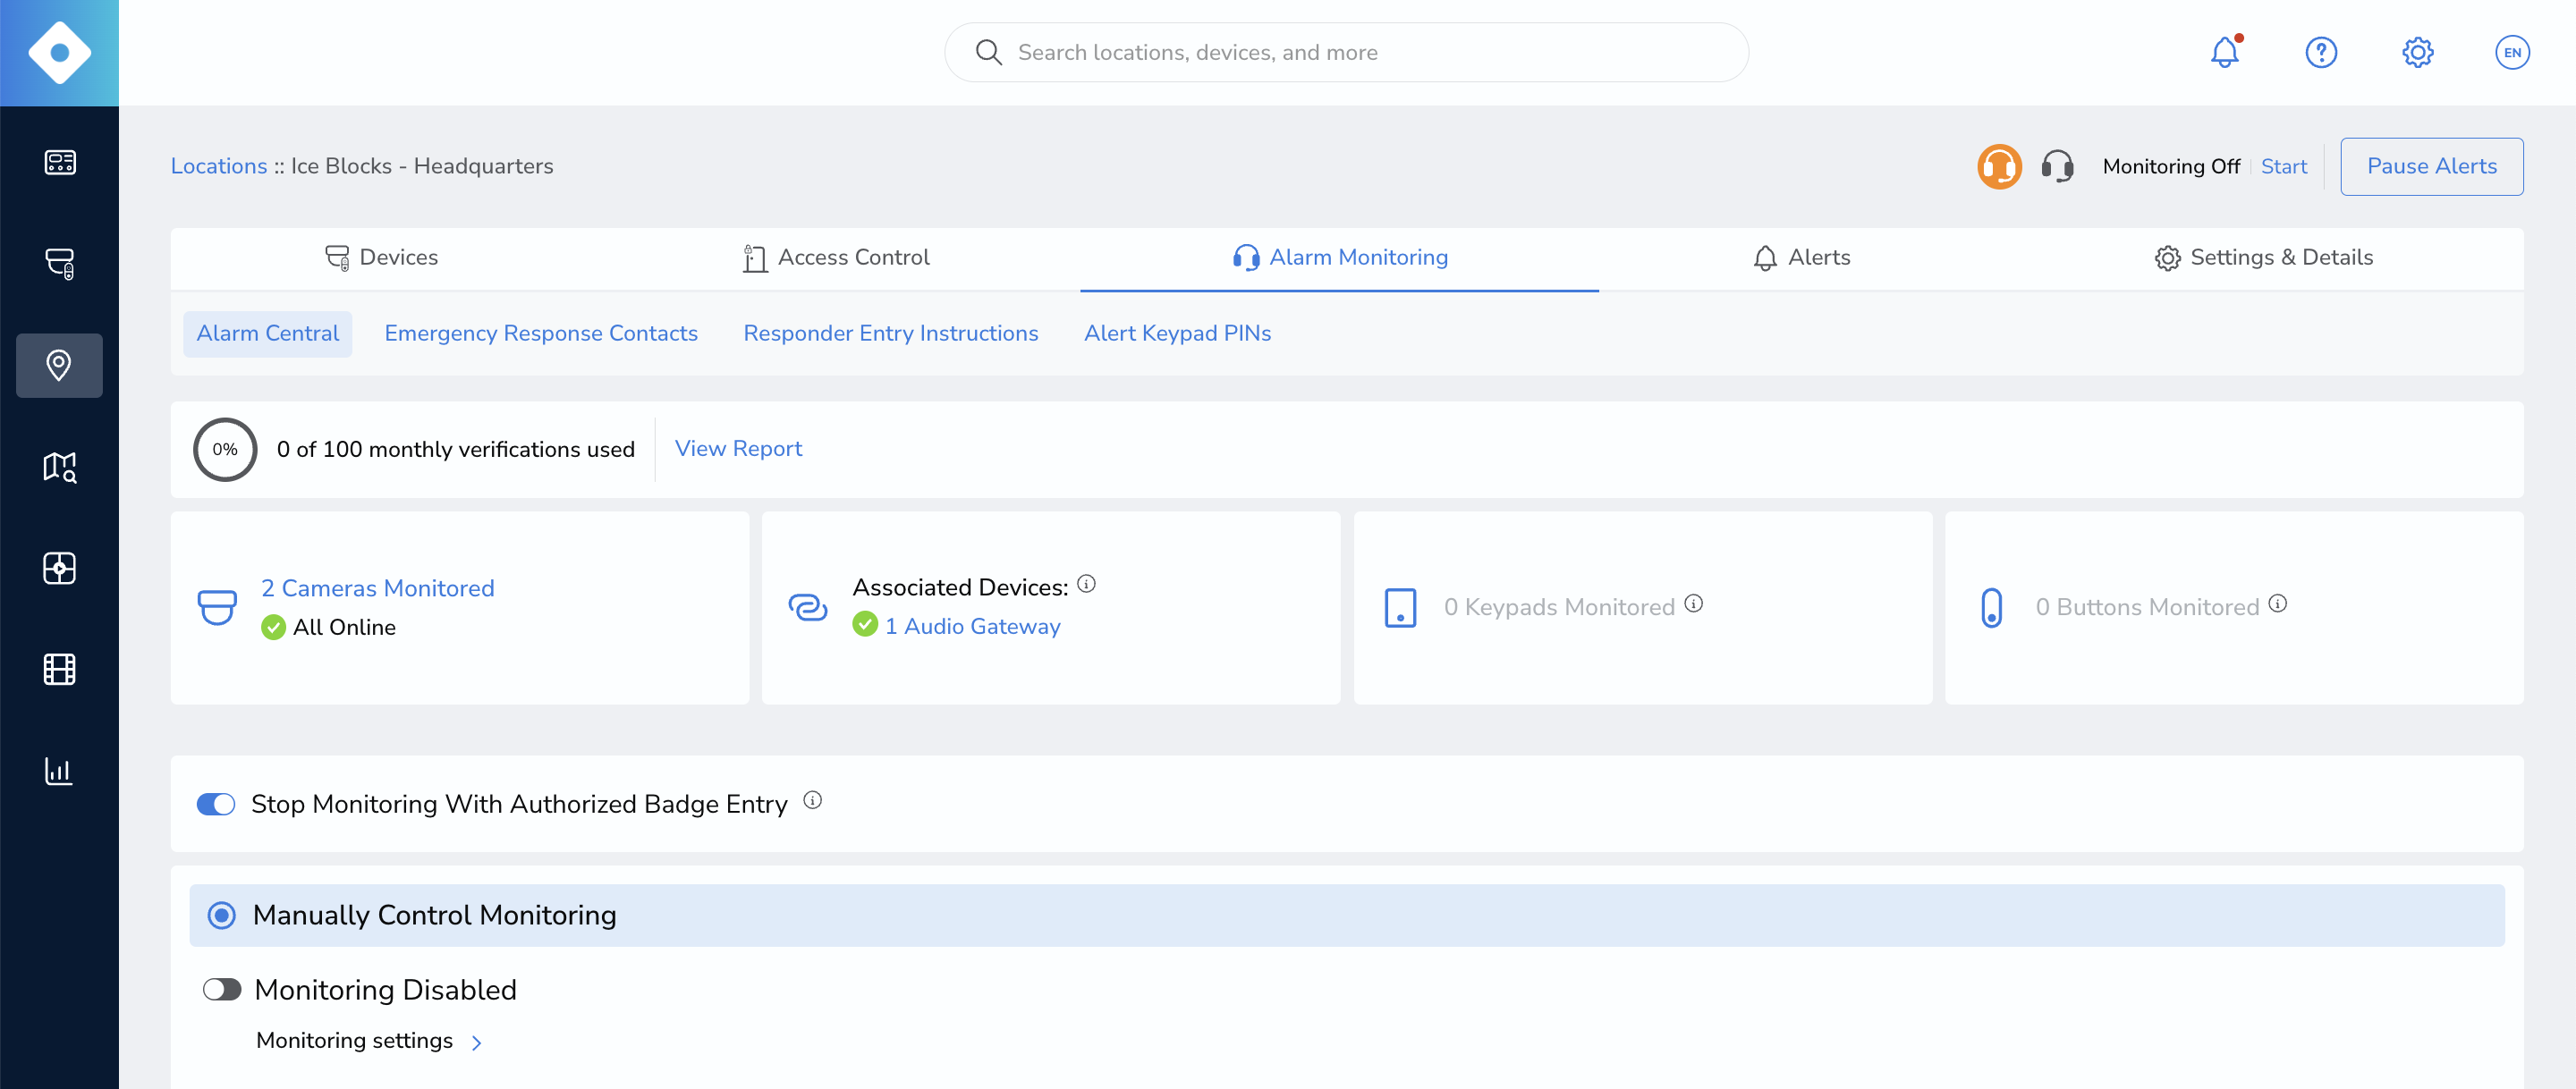Enable the Monitoring Disabled toggle

pyautogui.click(x=222, y=989)
